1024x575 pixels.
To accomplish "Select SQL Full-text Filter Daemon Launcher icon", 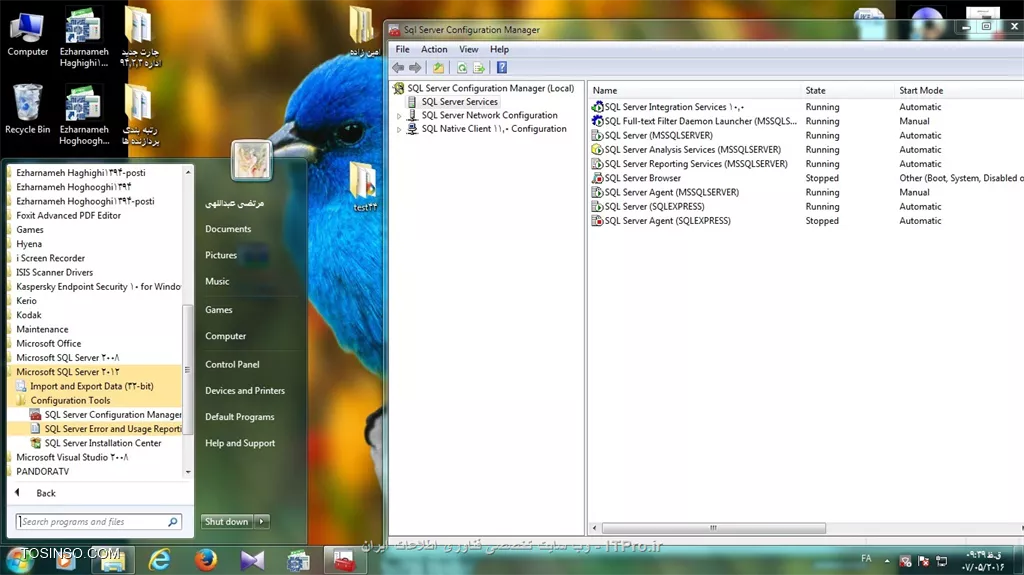I will 597,121.
